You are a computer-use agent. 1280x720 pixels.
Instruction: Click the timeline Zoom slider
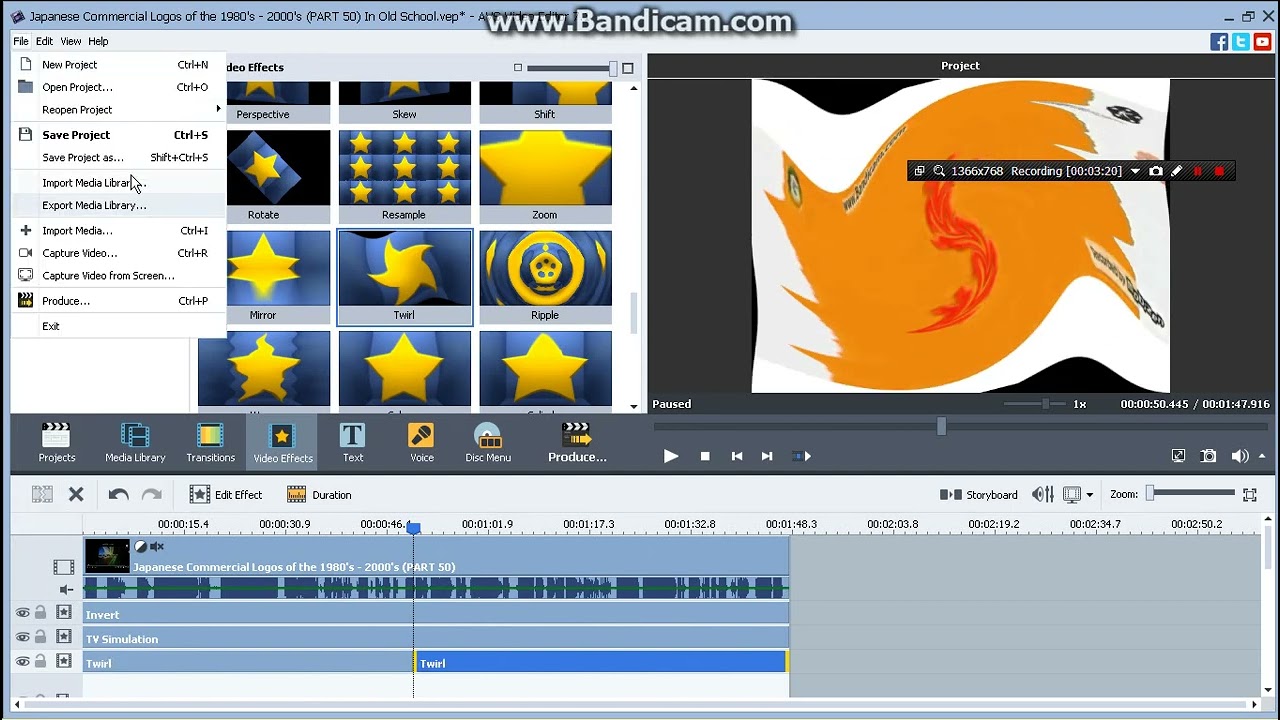[1191, 493]
